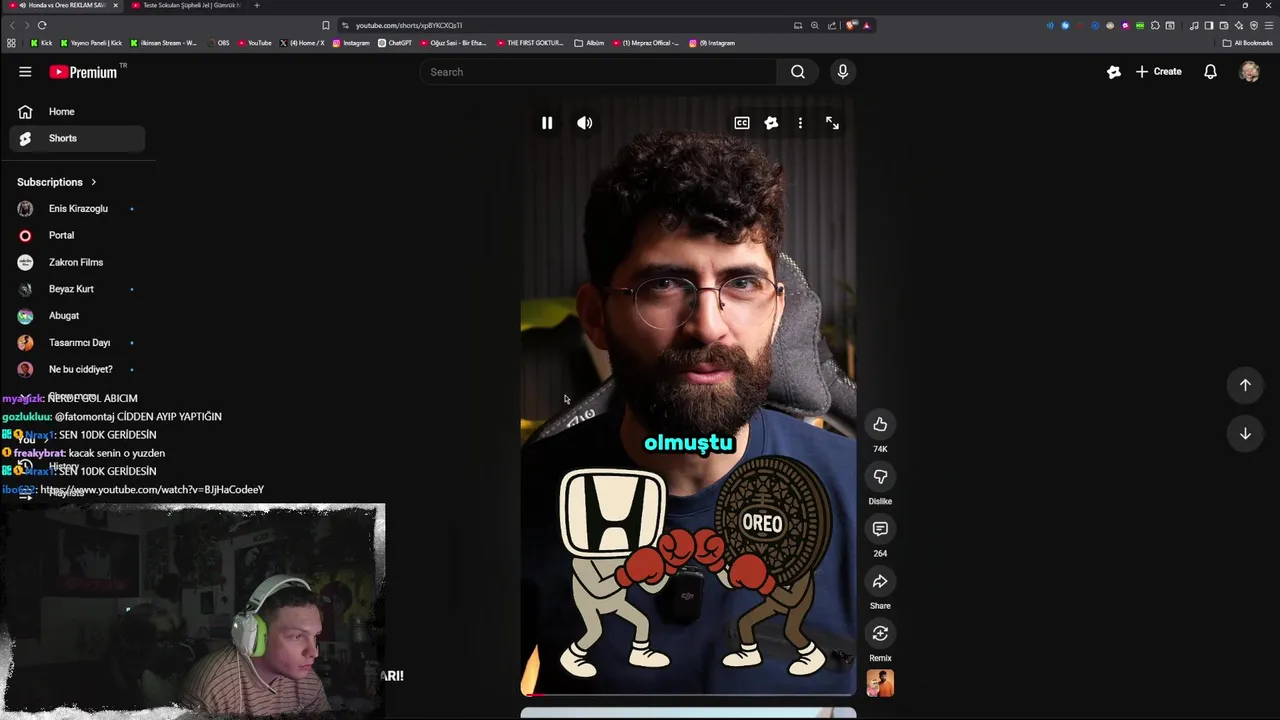Select Home in the sidebar
The image size is (1280, 720).
tap(77, 112)
